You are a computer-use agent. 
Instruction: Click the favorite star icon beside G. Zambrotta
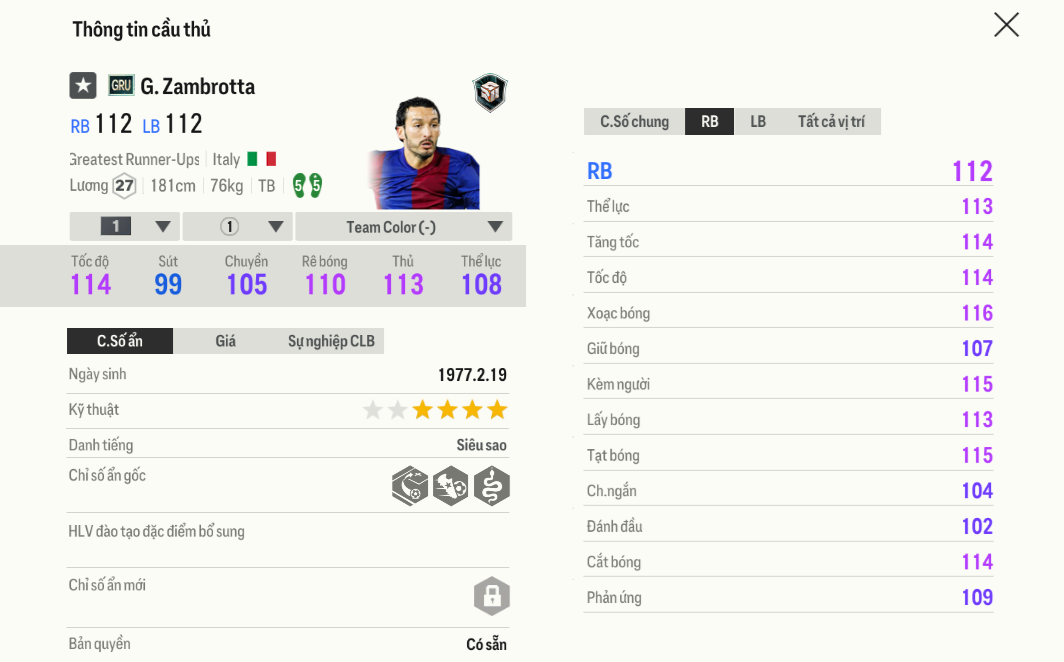(83, 86)
